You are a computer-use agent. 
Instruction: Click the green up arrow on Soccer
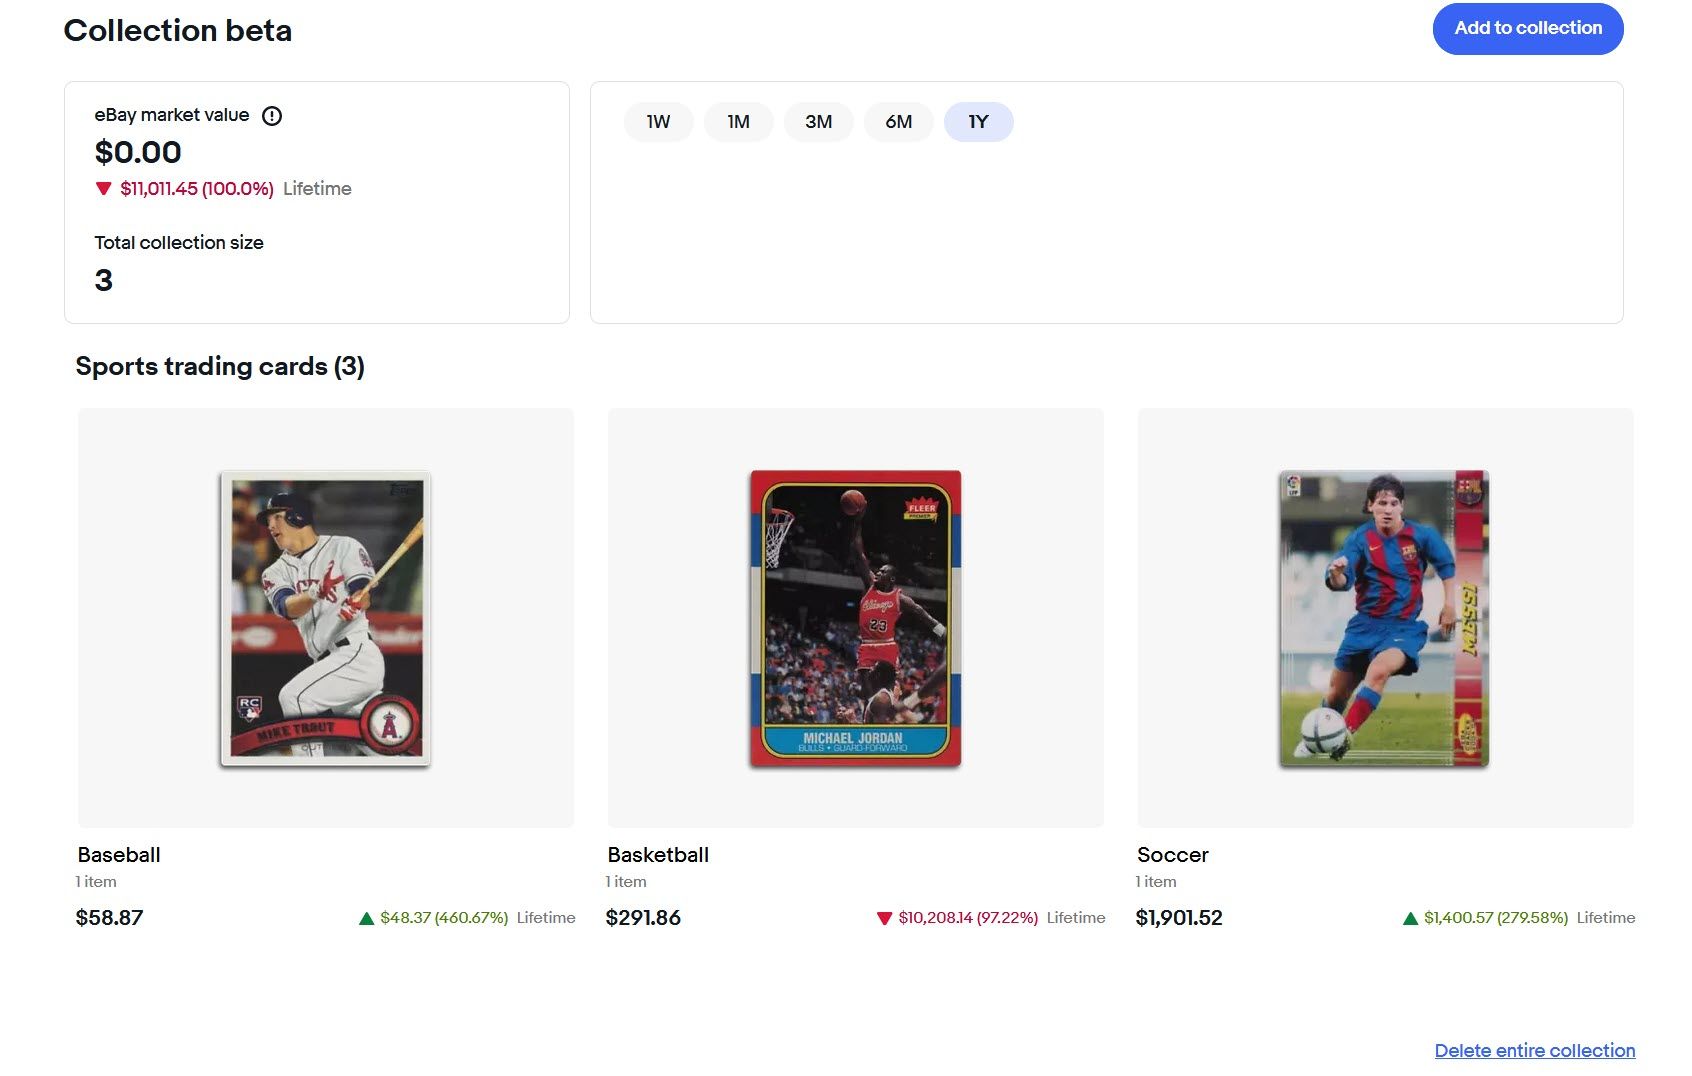point(1410,918)
